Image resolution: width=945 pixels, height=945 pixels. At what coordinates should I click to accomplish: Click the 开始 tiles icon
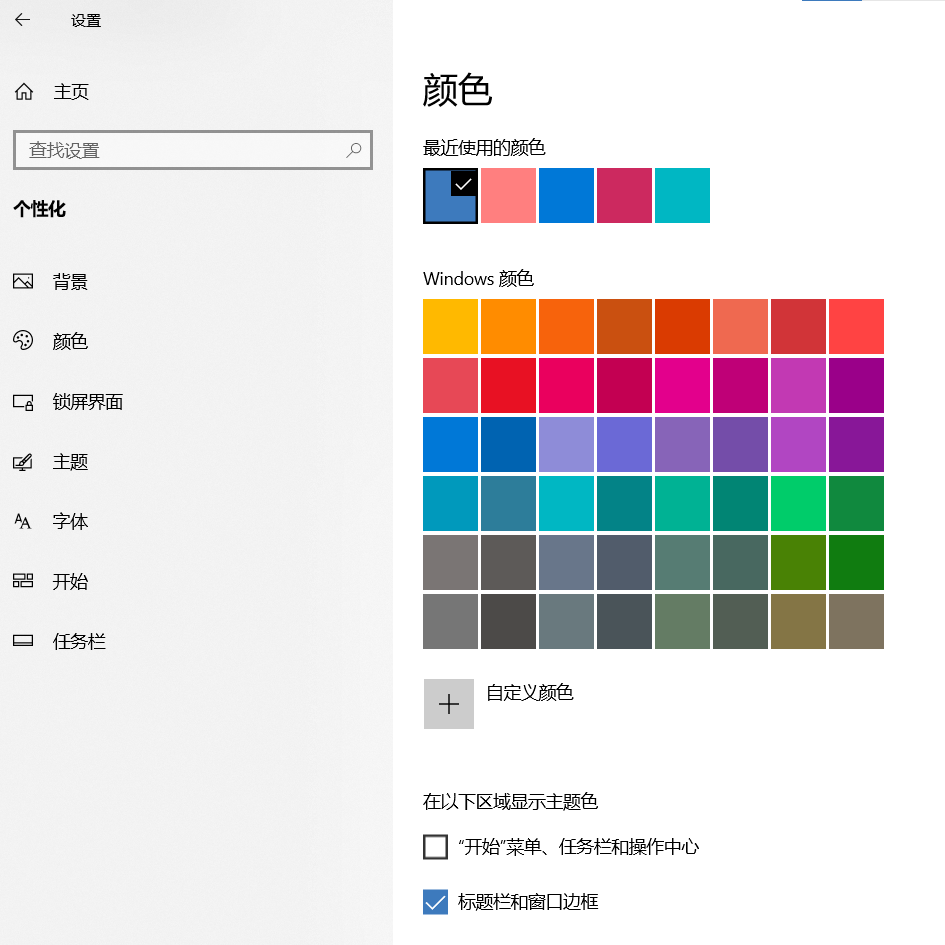click(x=23, y=581)
